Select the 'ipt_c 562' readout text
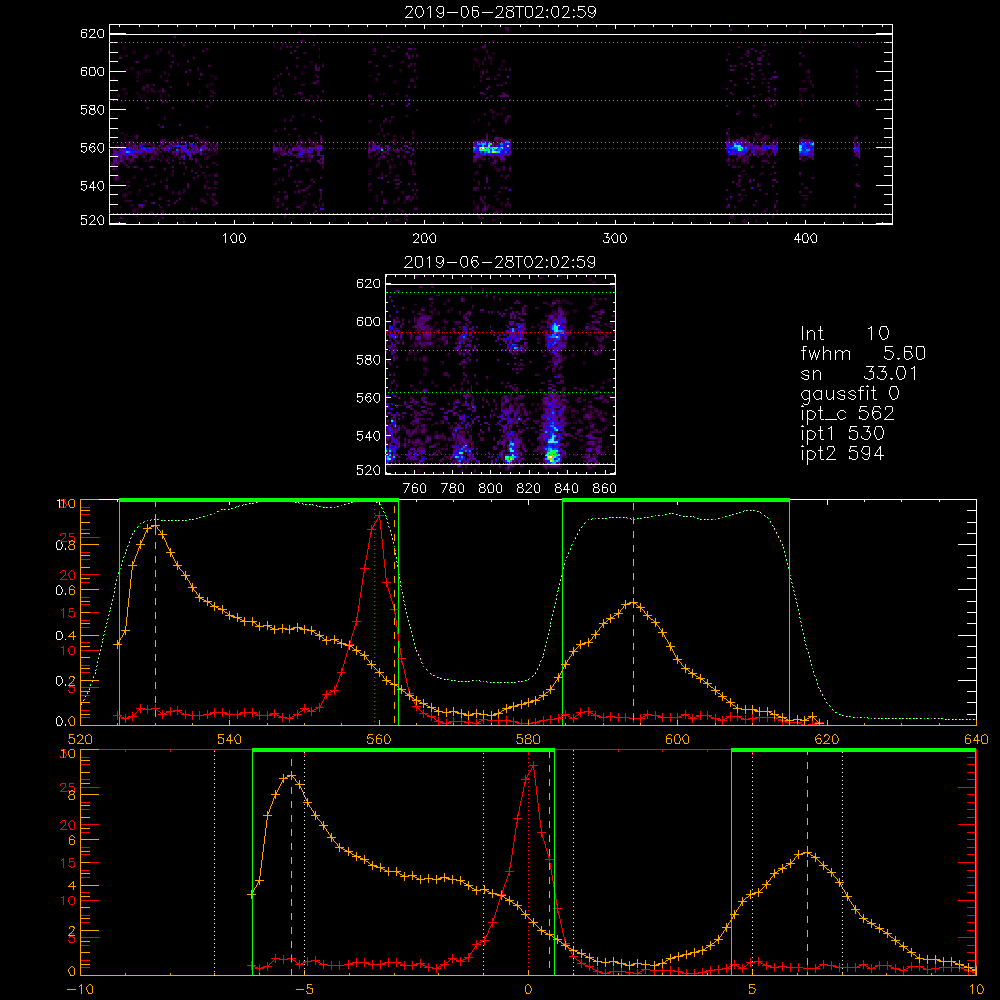Image resolution: width=1000 pixels, height=1000 pixels. click(x=848, y=413)
